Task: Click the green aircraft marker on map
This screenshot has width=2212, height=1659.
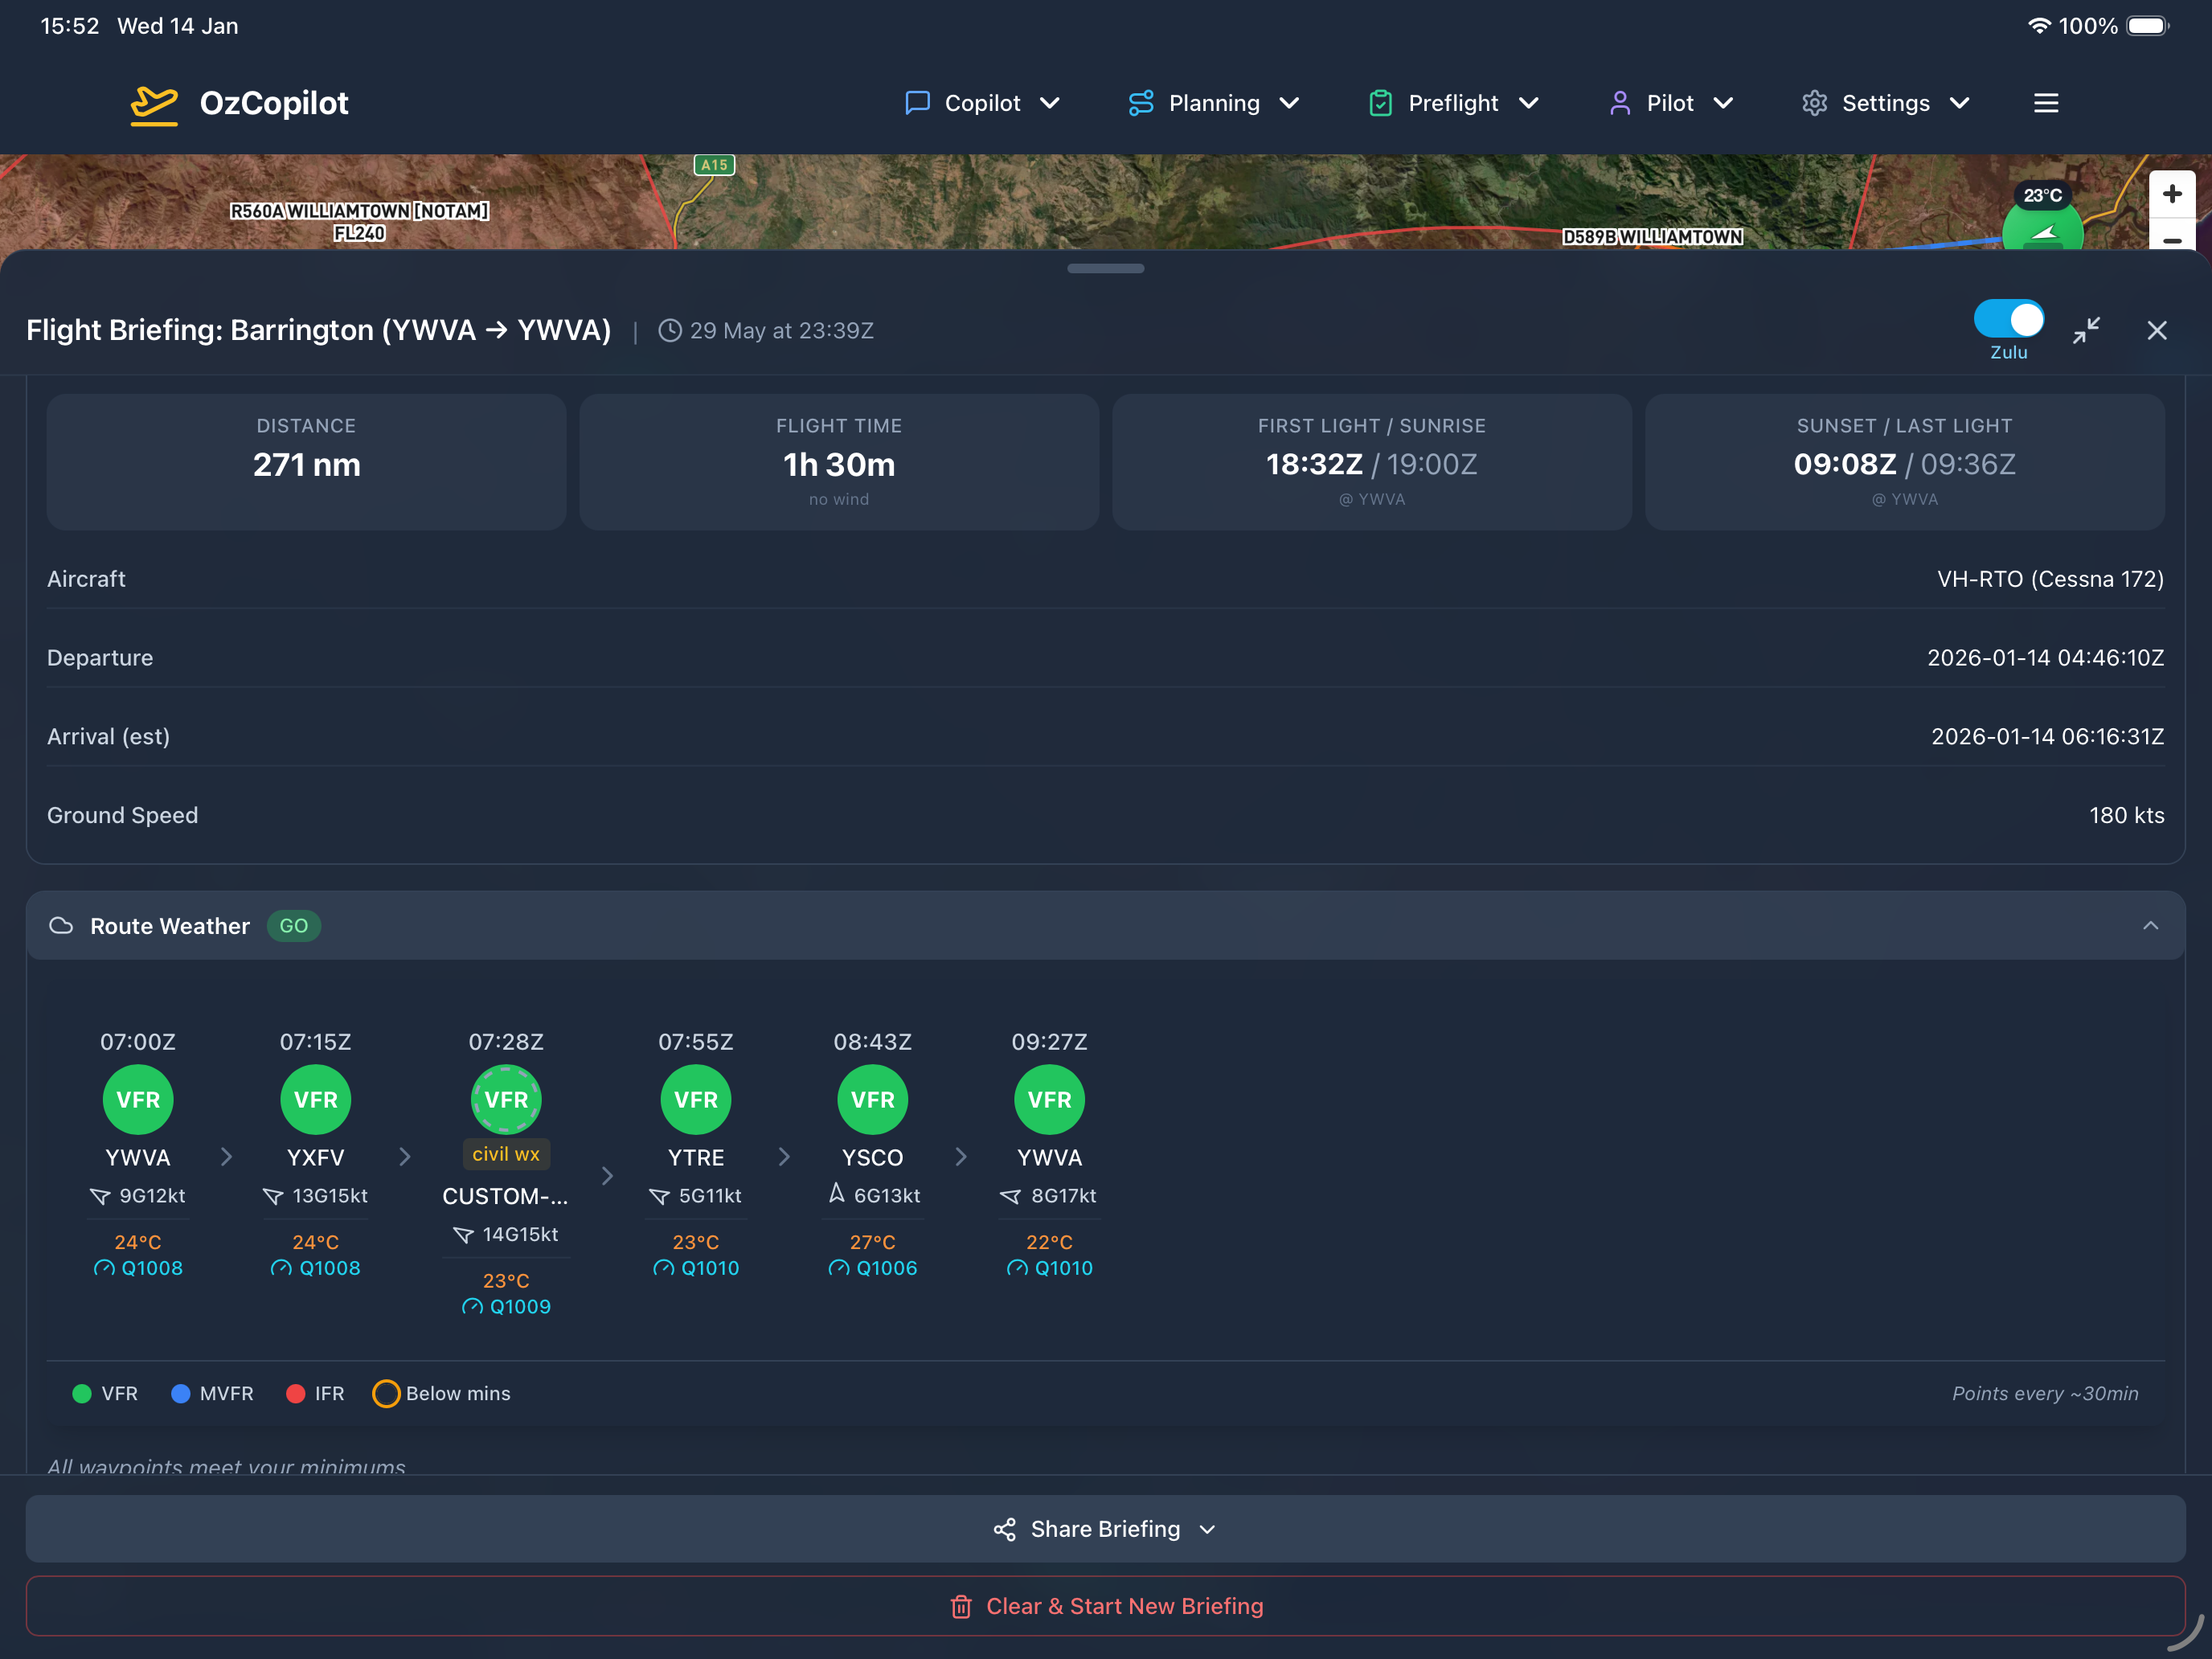Action: point(2042,232)
